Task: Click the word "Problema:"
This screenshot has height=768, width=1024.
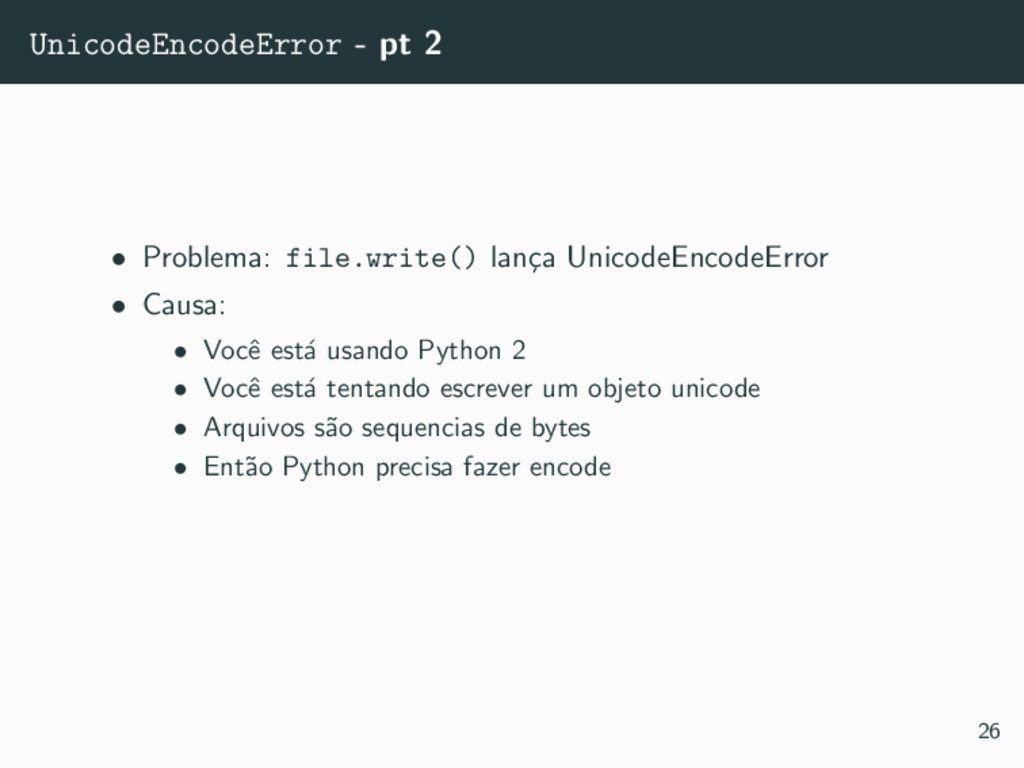Action: click(207, 257)
